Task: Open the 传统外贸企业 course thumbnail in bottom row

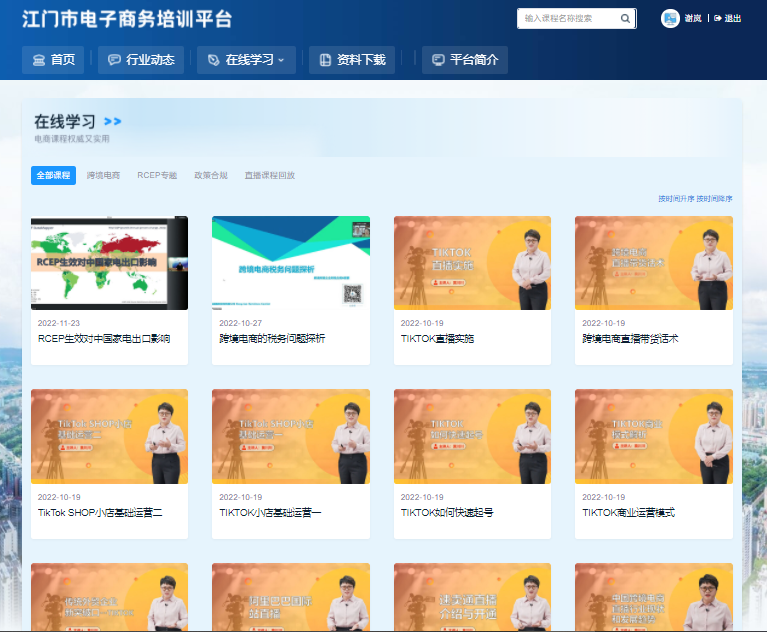Action: pos(110,597)
